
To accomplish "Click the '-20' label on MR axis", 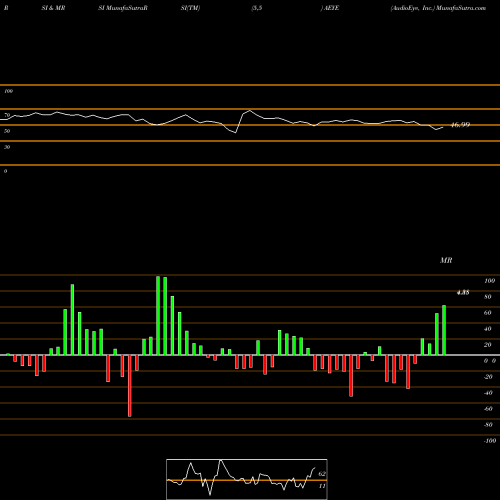I will click(x=488, y=377).
